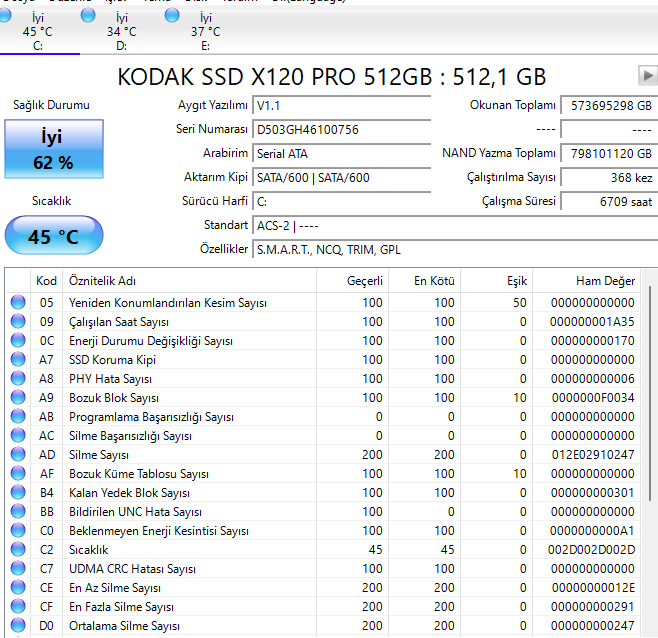This screenshot has height=638, width=658.
Task: Click raw value 0000000F0034
Action: click(x=593, y=397)
